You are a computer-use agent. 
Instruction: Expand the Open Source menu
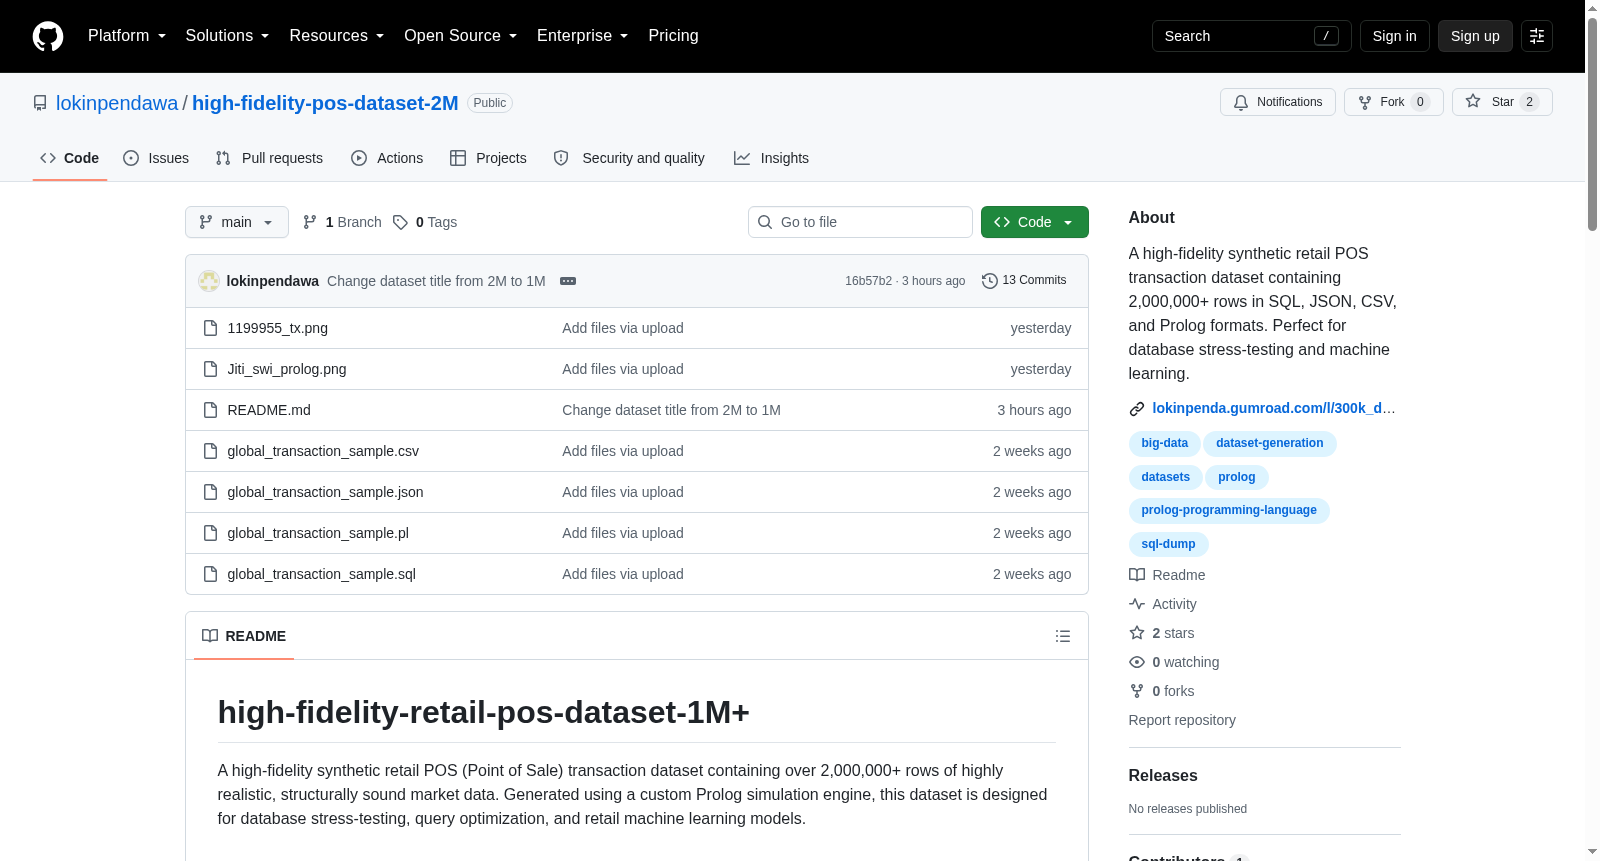pyautogui.click(x=460, y=36)
